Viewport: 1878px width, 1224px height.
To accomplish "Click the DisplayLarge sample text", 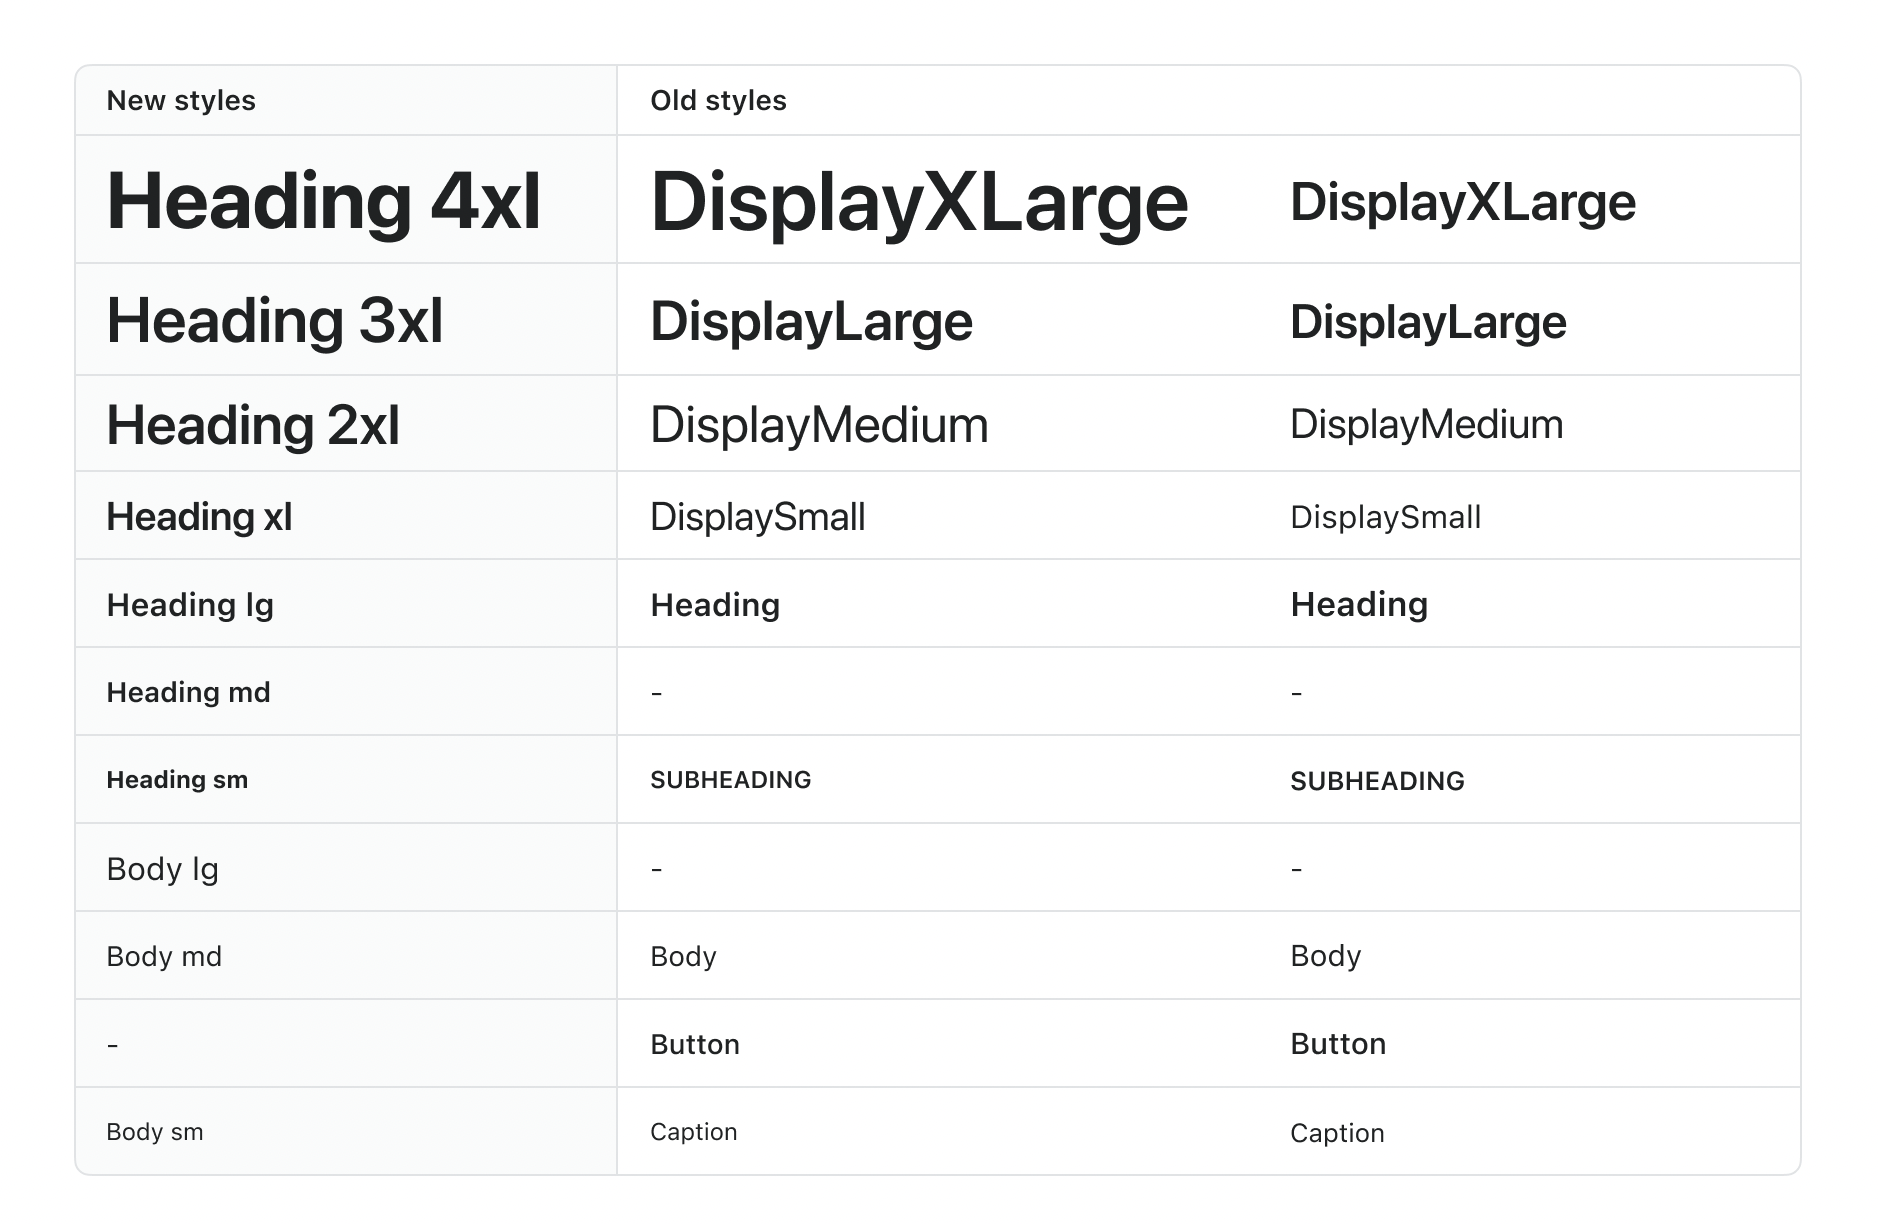I will click(x=810, y=320).
